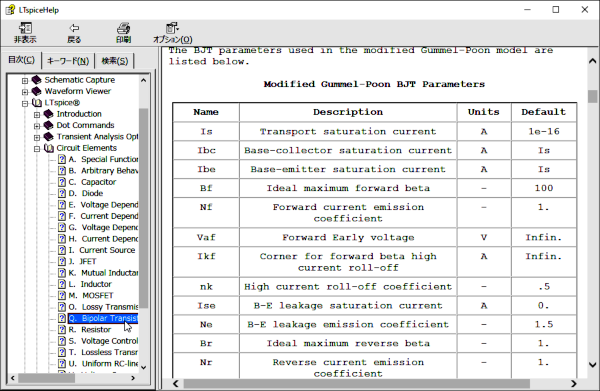Click the help page icon beside D. Diode
This screenshot has height=391, width=600.
click(62, 193)
